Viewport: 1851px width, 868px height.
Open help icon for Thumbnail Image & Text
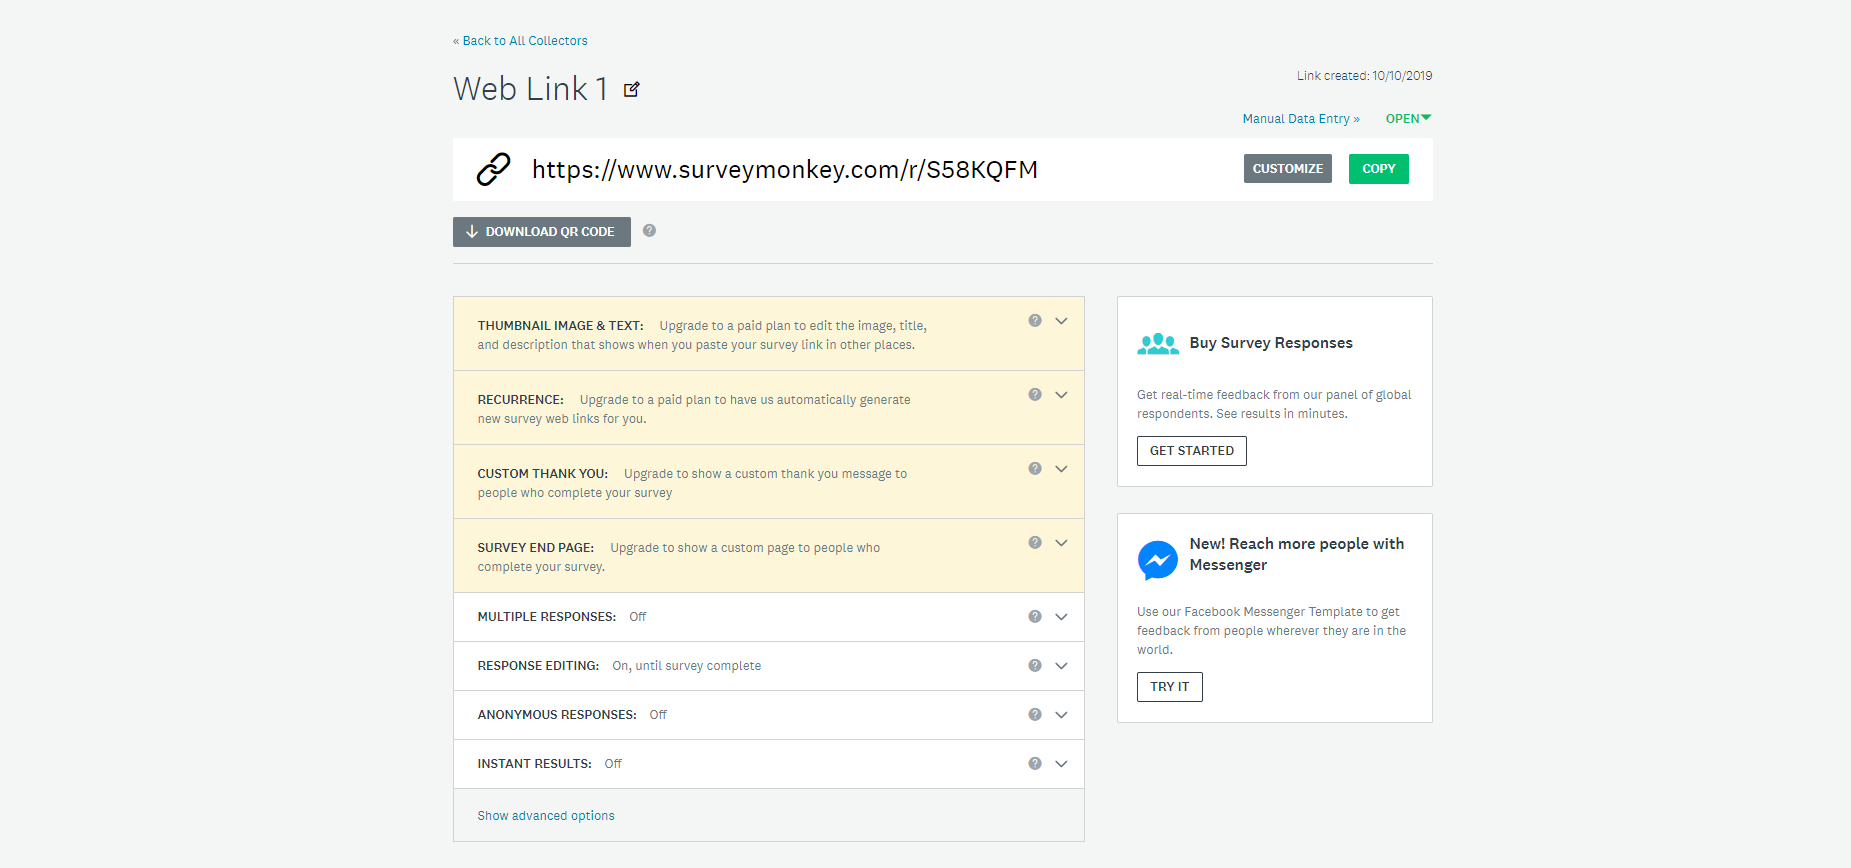point(1035,321)
